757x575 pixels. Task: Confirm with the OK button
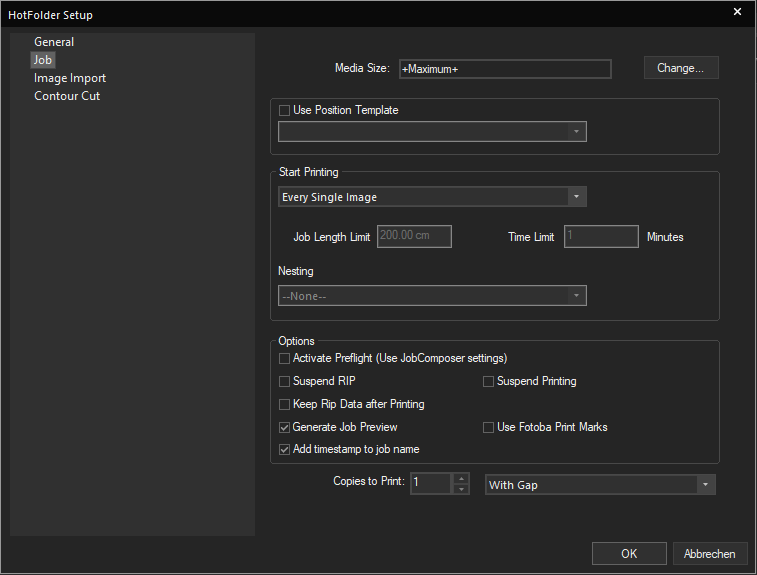pyautogui.click(x=629, y=554)
